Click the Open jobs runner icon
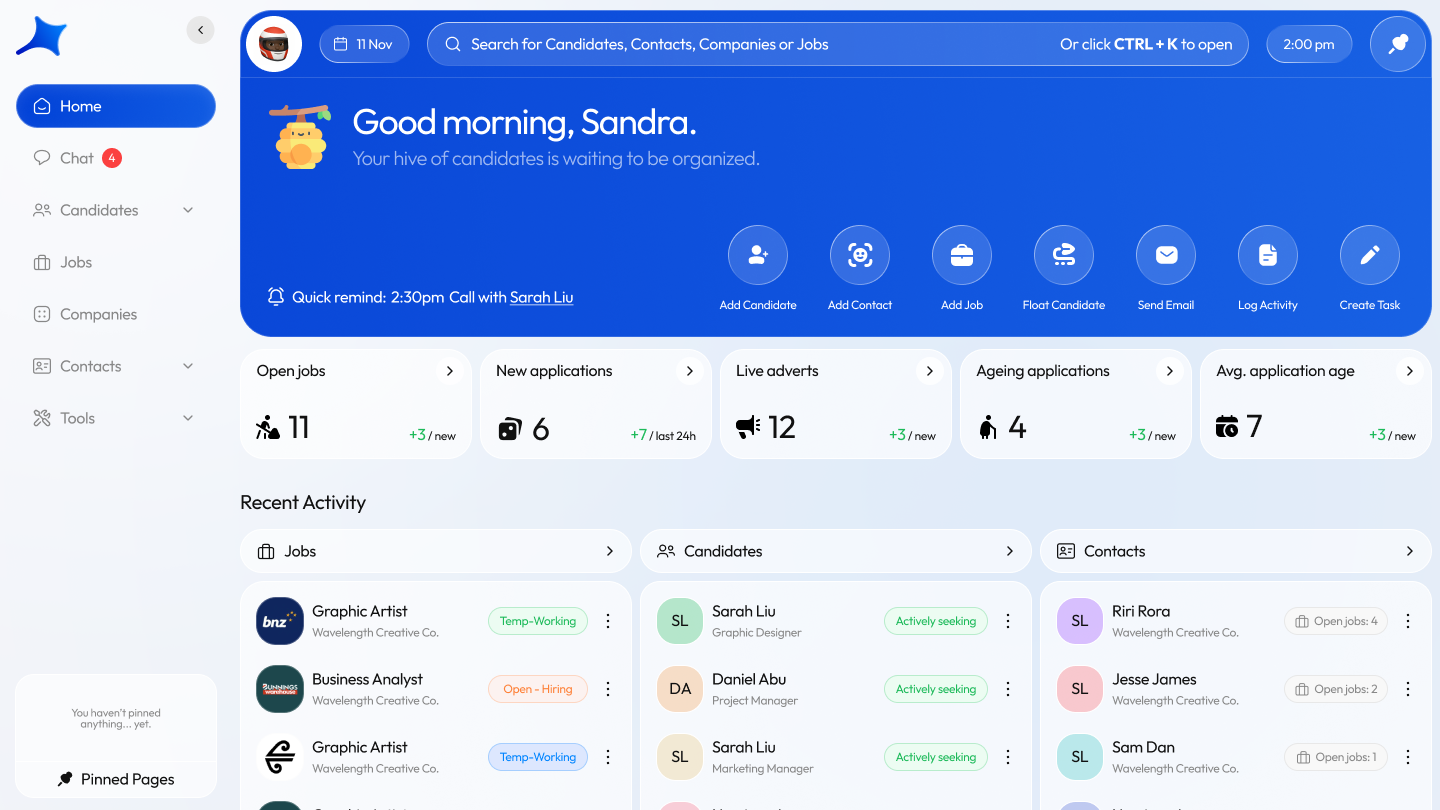 tap(268, 428)
